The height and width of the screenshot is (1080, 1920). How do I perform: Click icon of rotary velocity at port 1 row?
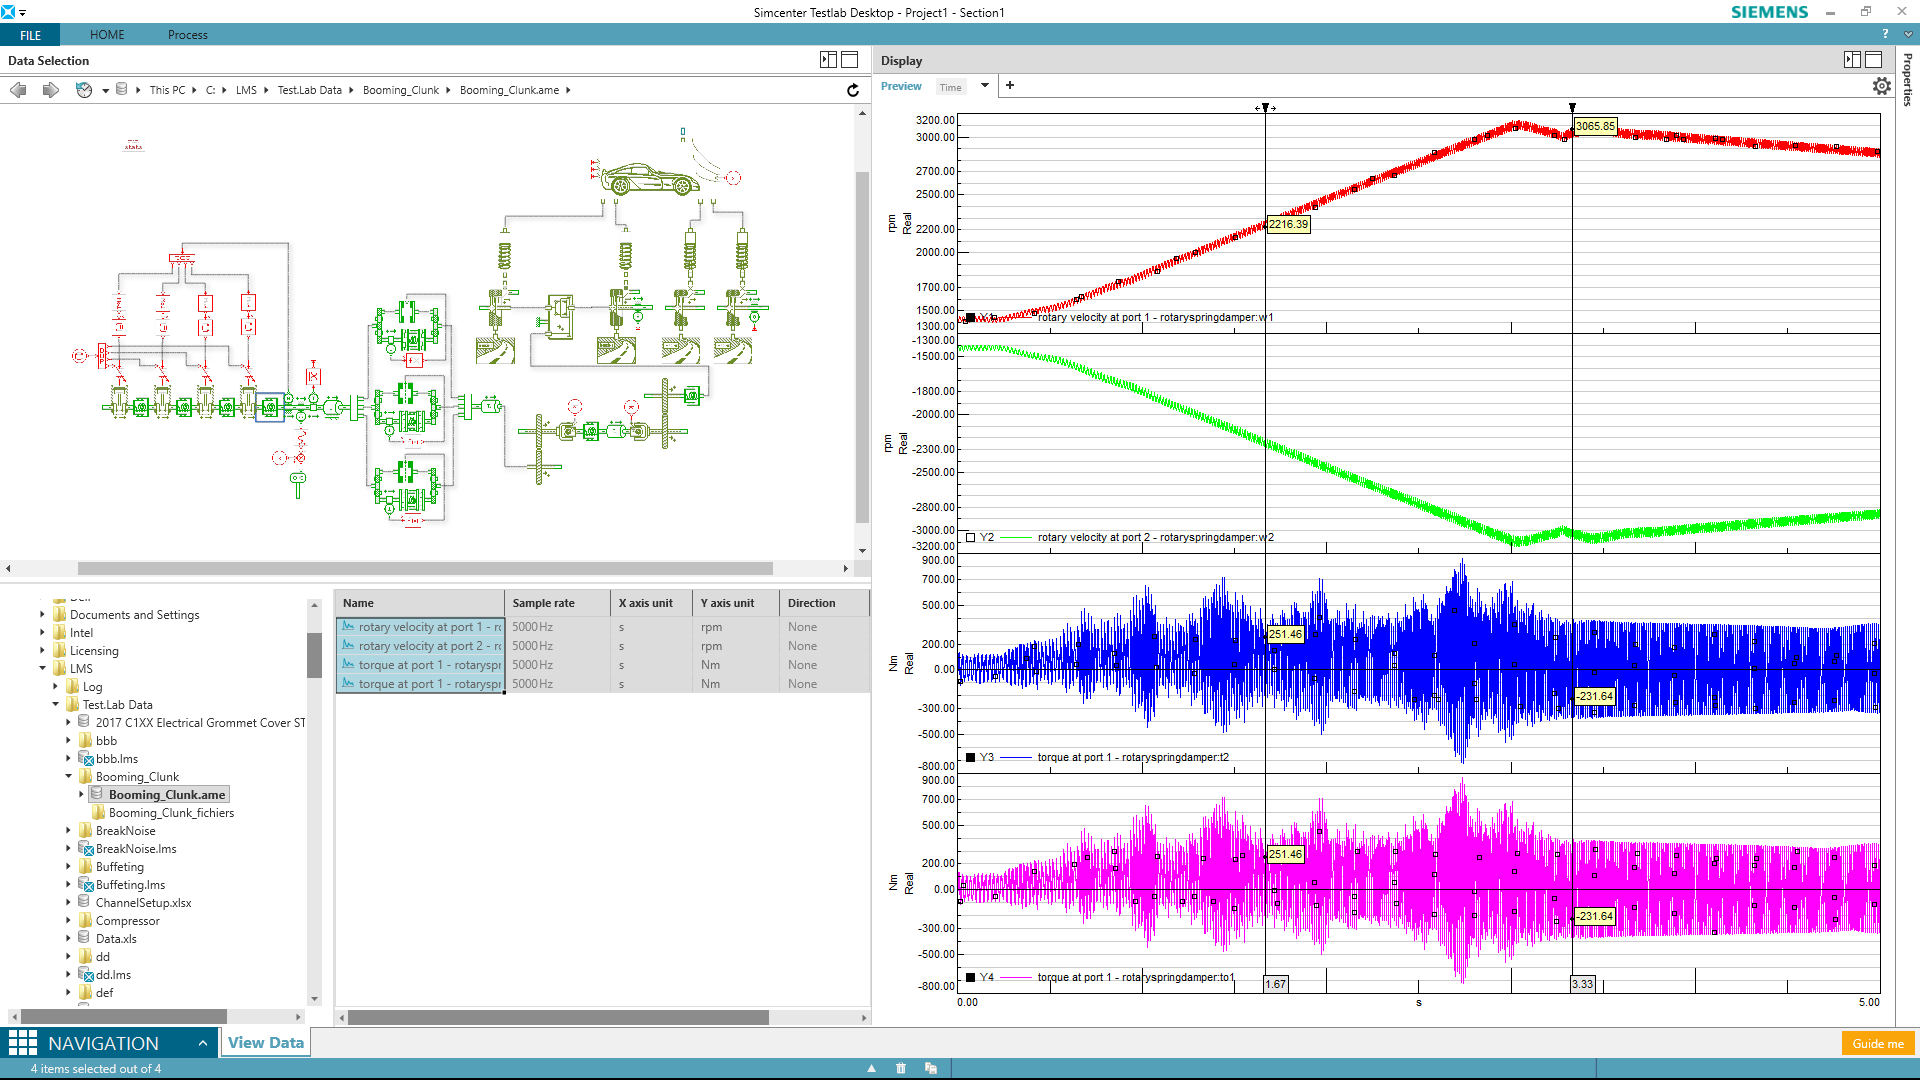coord(348,627)
